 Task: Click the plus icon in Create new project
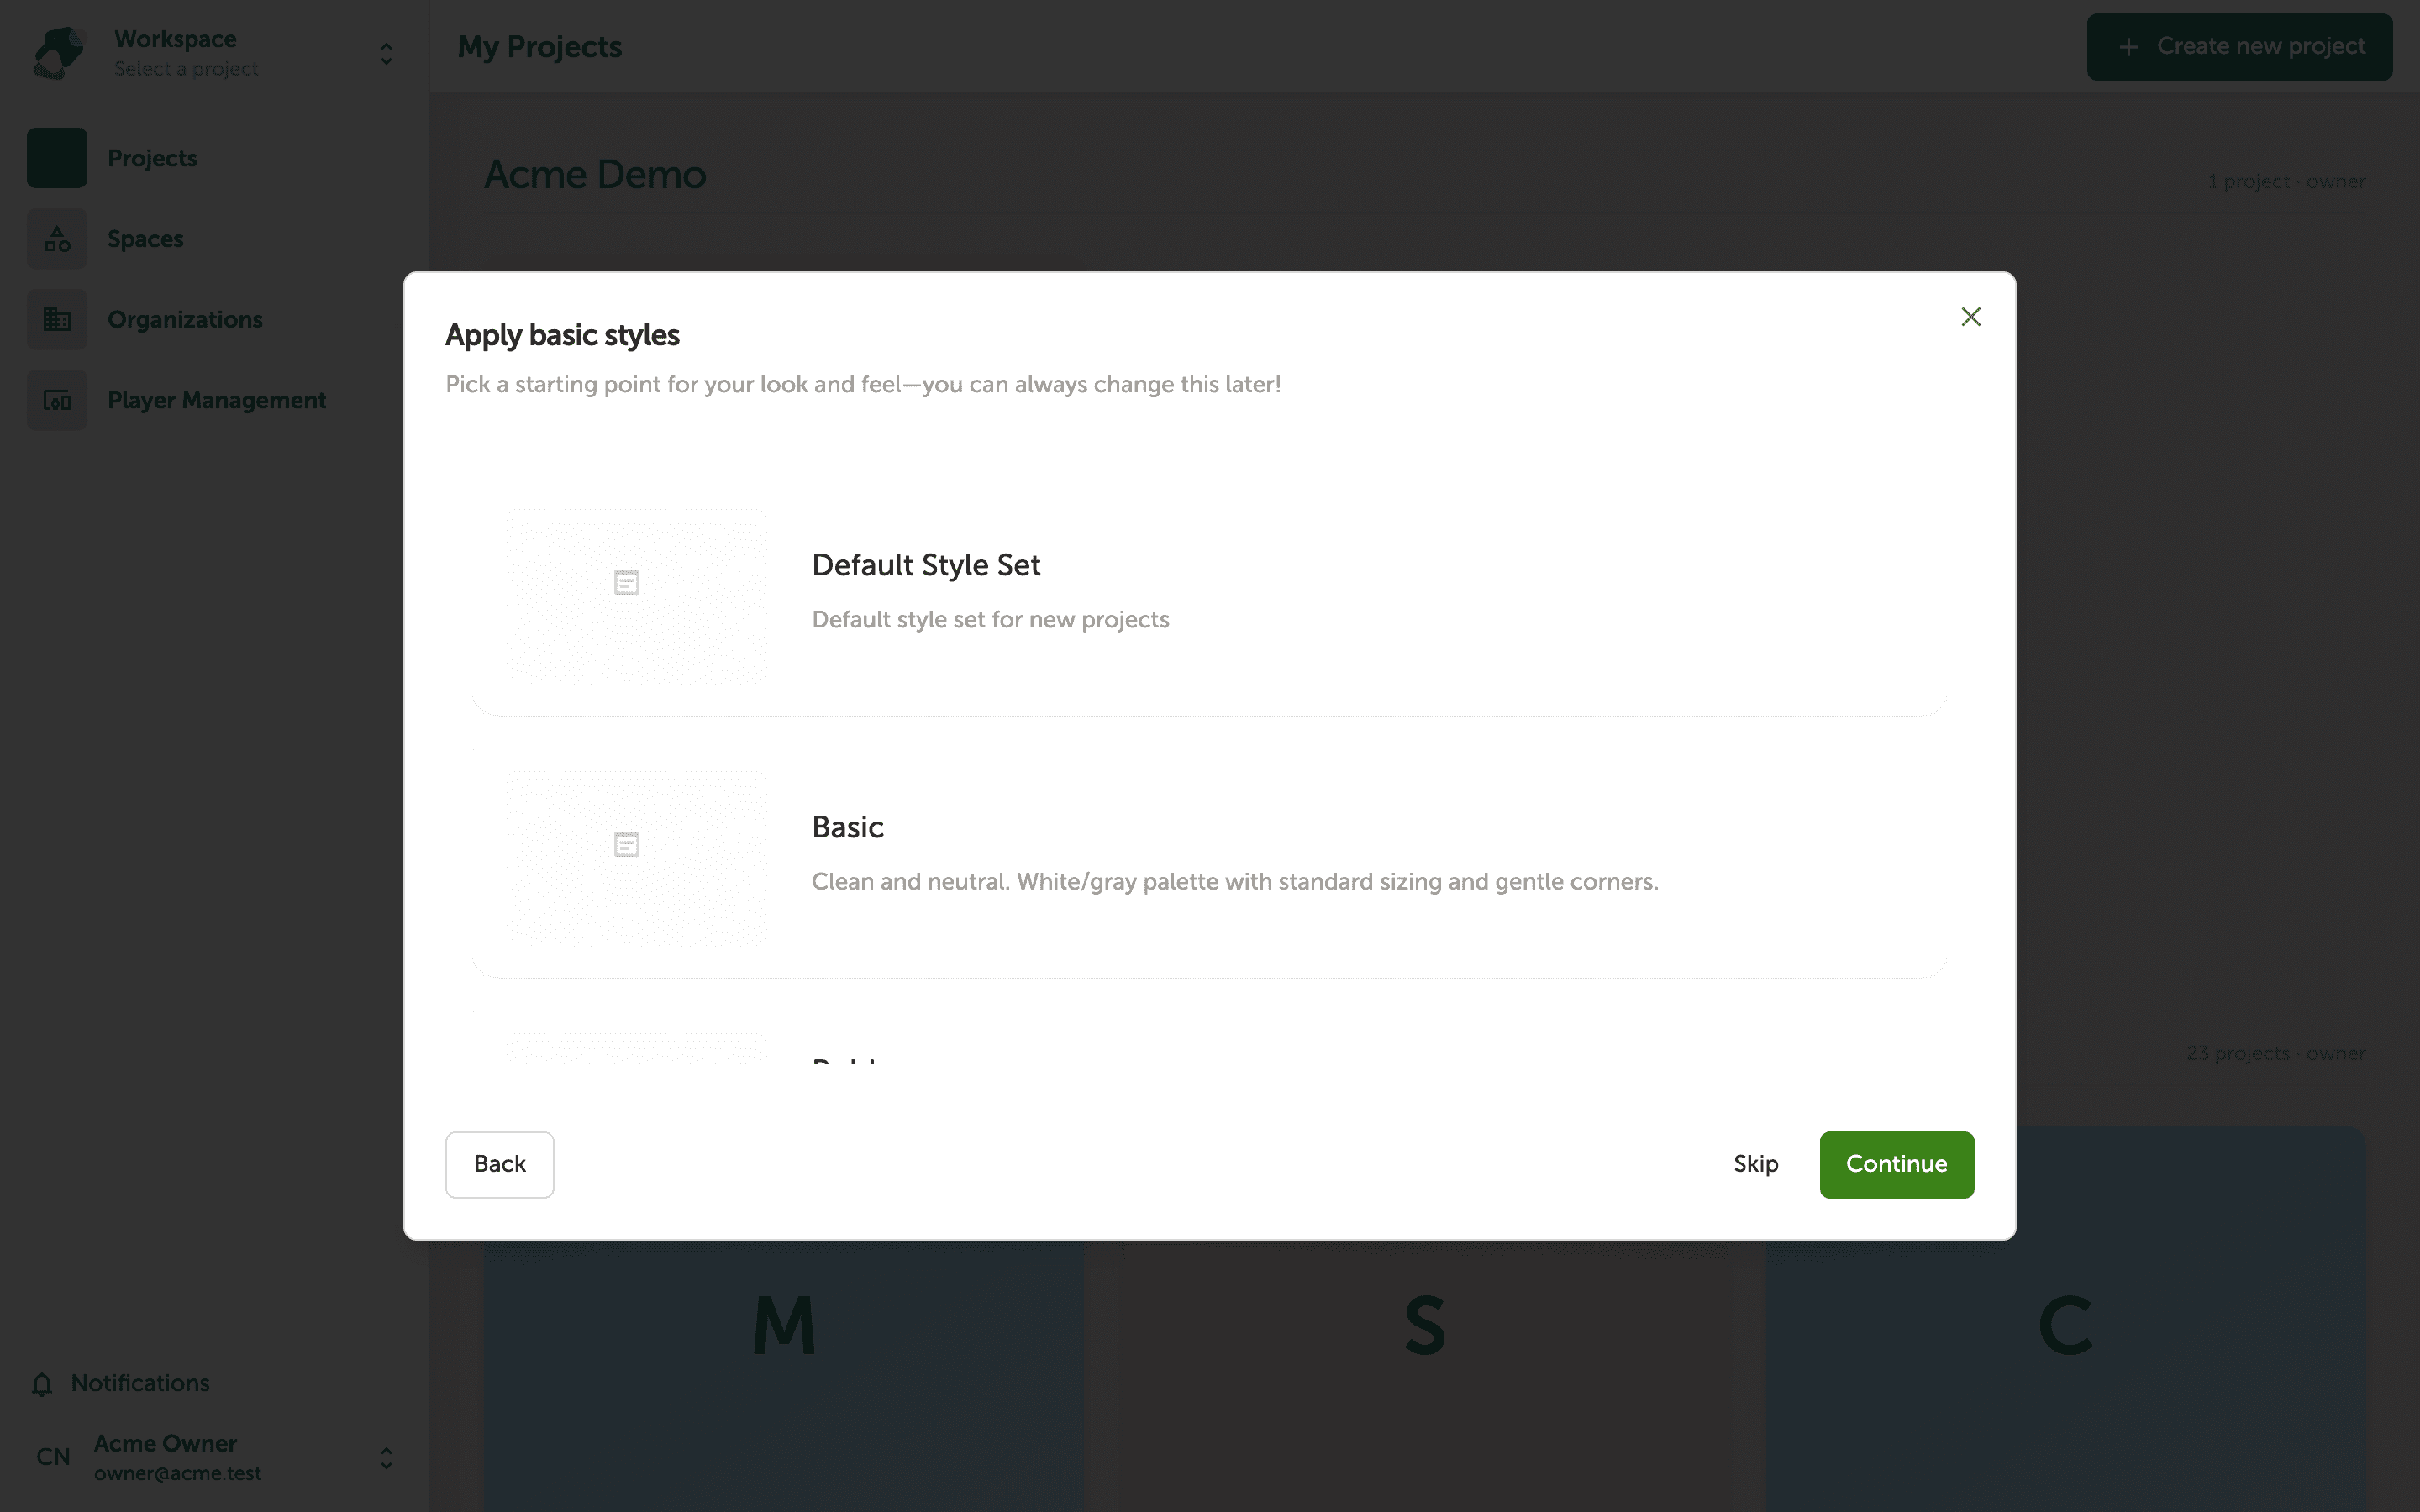point(2128,47)
